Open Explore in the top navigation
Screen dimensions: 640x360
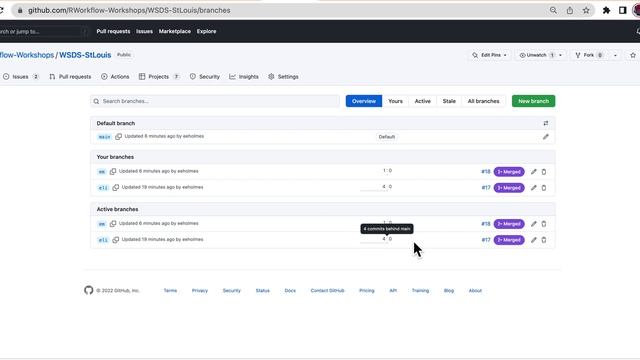[207, 31]
